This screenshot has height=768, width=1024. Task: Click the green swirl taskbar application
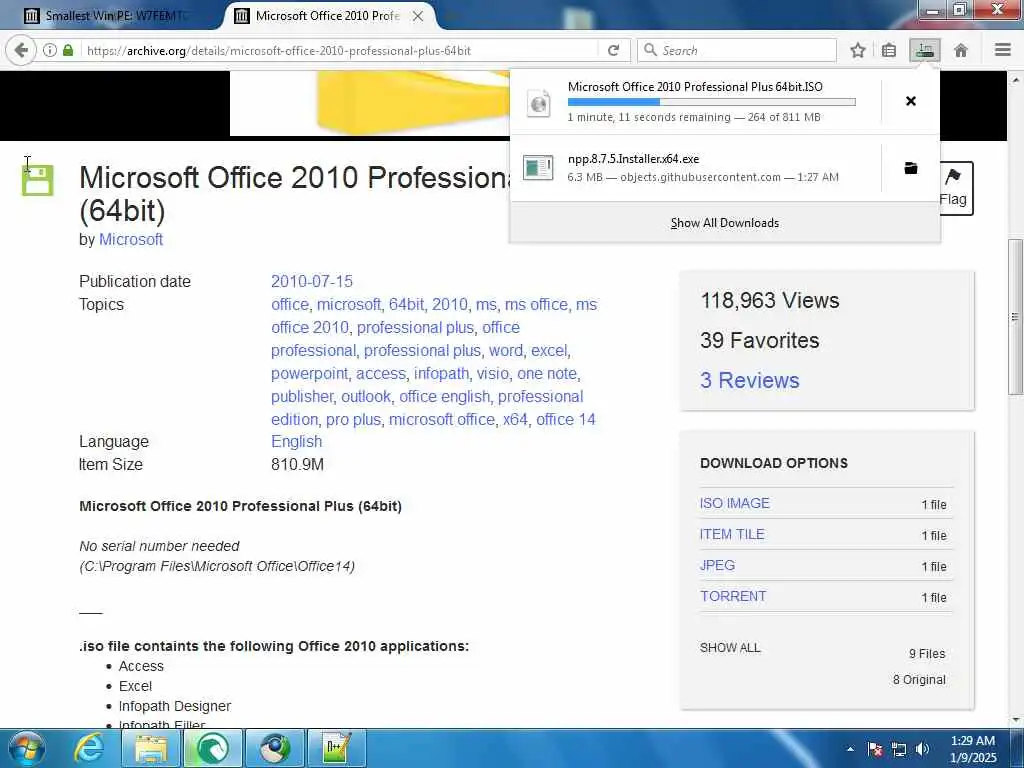click(214, 748)
